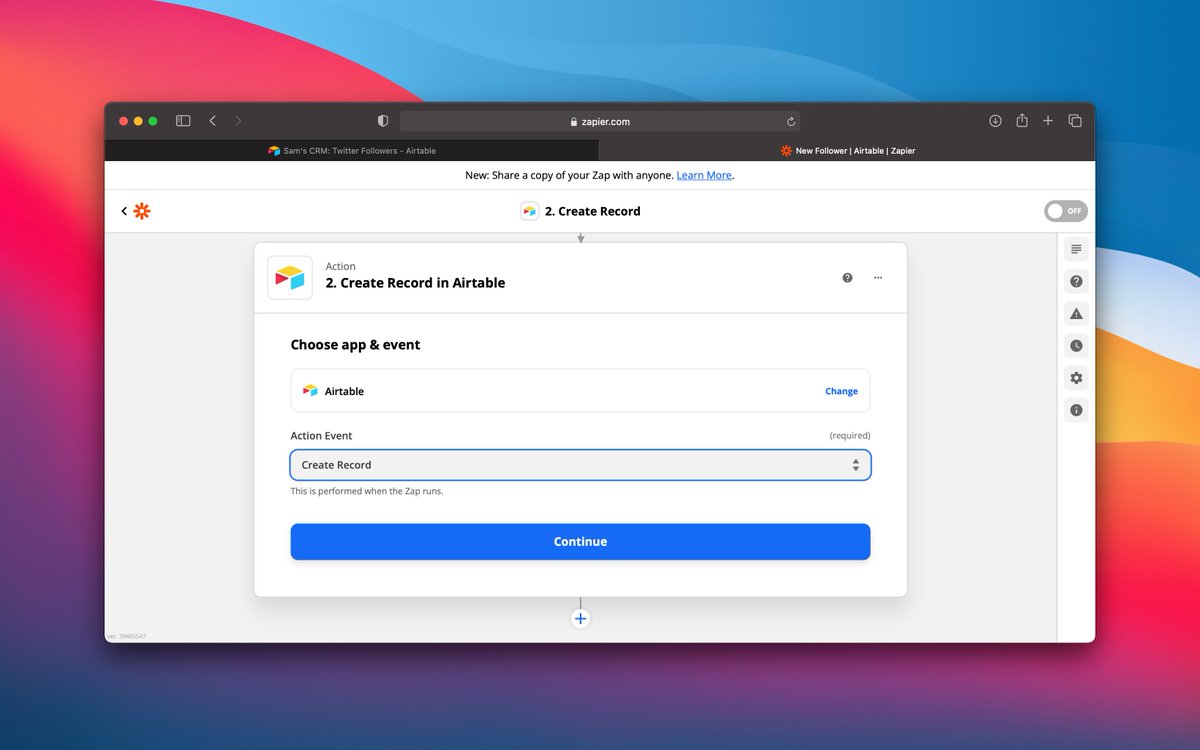Select the New Follower Zapier tab
1200x750 pixels.
847,151
